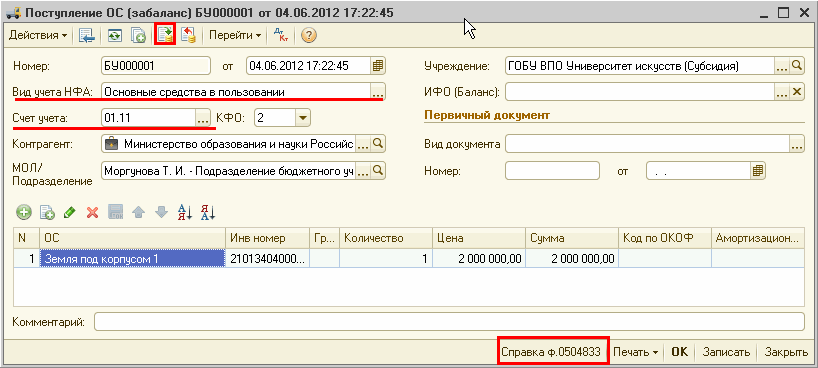This screenshot has width=818, height=368.
Task: Click the magnifier icon next to Контрагент field
Action: pyautogui.click(x=378, y=144)
